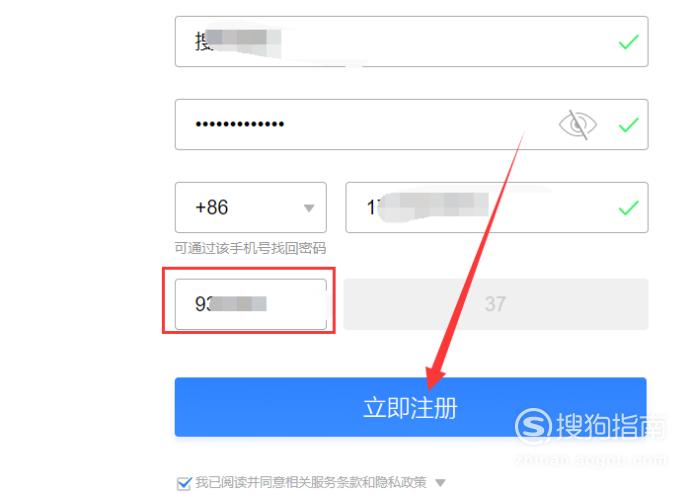The height and width of the screenshot is (494, 691).
Task: Click the arrow beside +86
Action: coord(309,208)
